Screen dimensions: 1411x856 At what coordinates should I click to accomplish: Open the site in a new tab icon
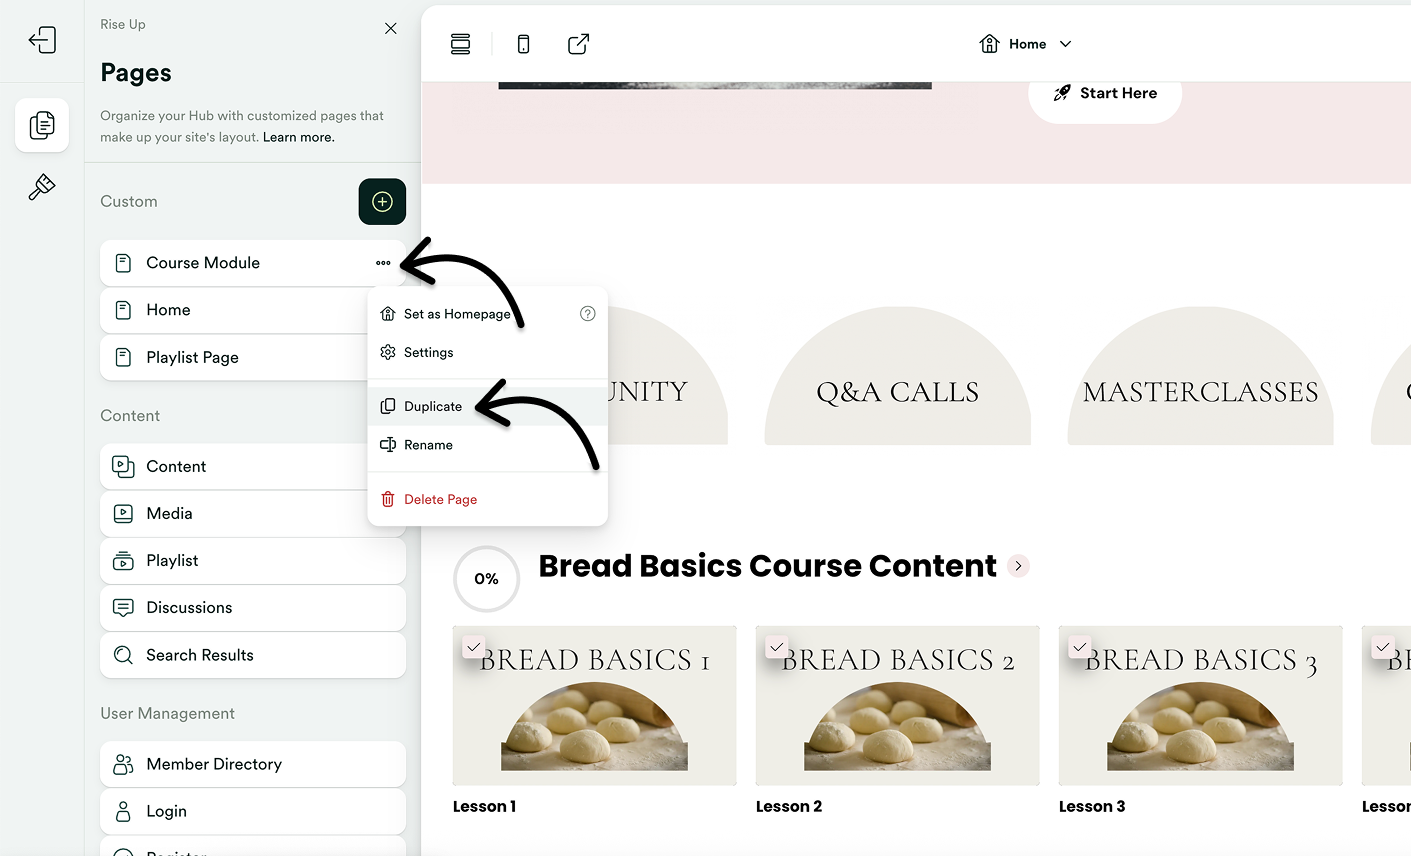click(x=578, y=44)
